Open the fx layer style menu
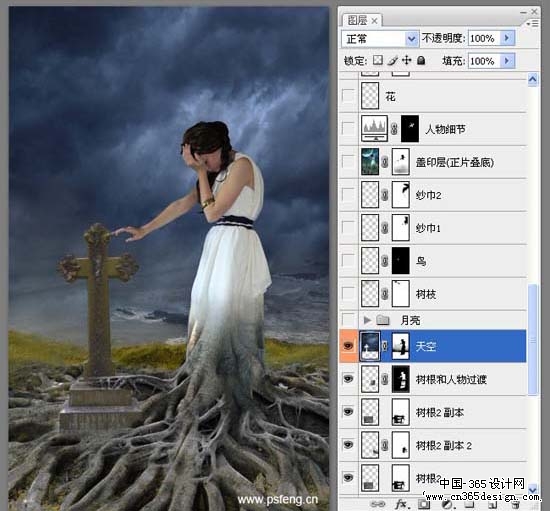The height and width of the screenshot is (511, 550). point(401,504)
